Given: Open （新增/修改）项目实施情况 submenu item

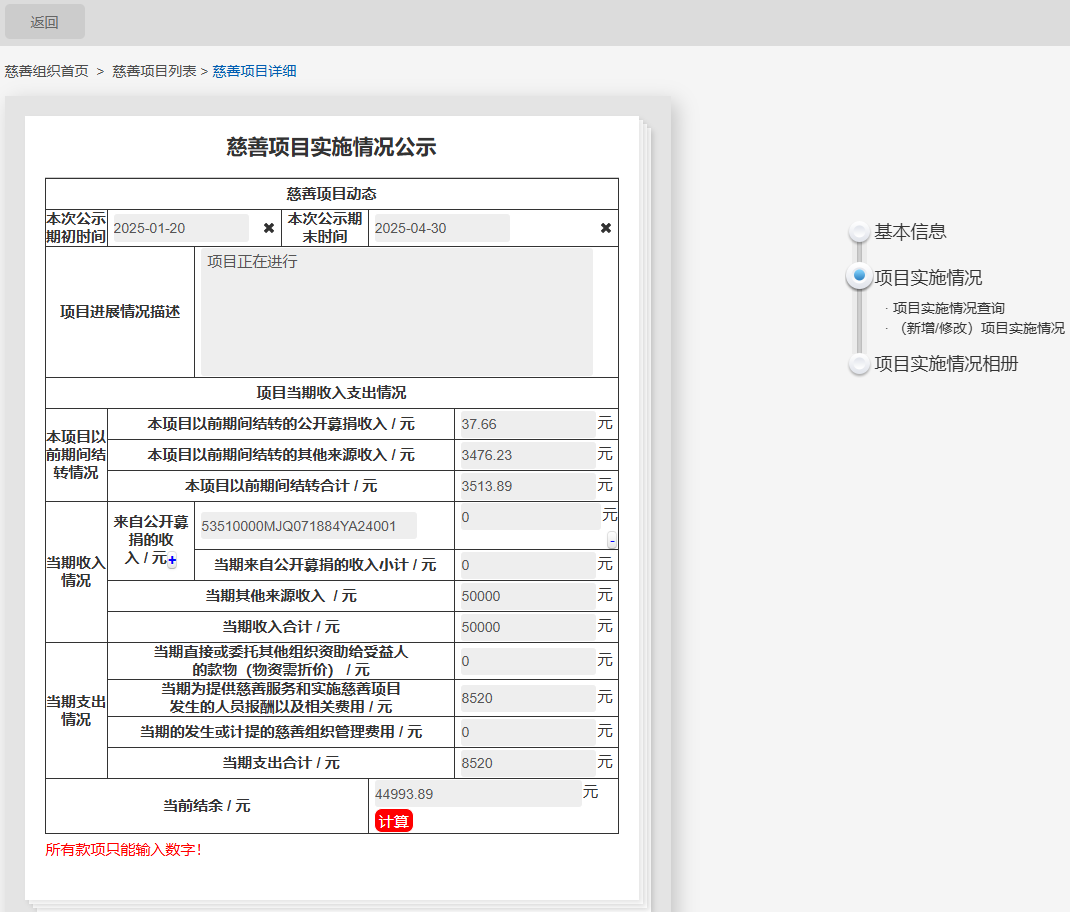Looking at the screenshot, I should [x=980, y=328].
